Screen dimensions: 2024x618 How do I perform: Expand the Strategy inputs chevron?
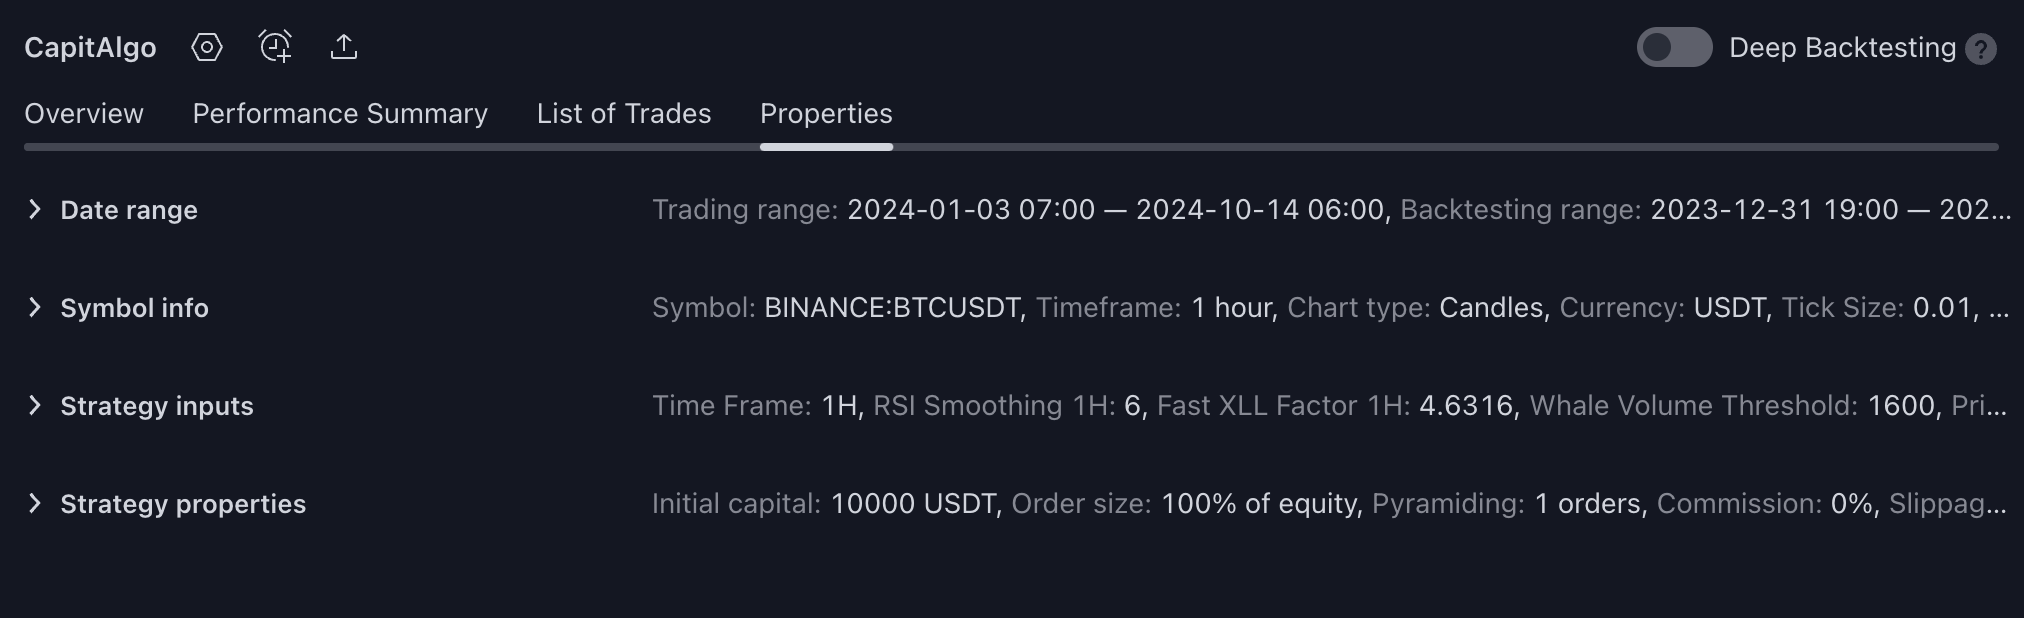pyautogui.click(x=35, y=405)
